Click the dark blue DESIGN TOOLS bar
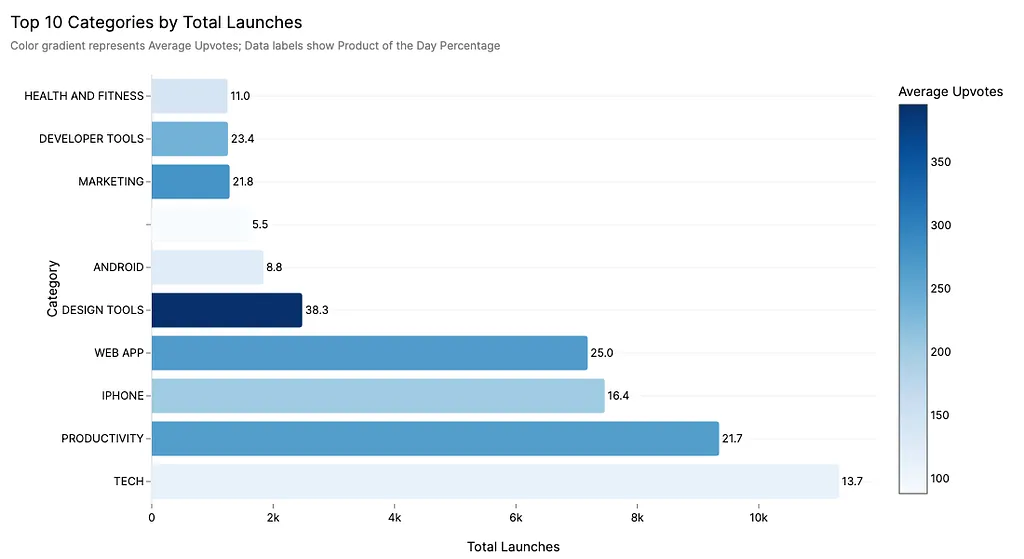The width and height of the screenshot is (1024, 559). click(227, 310)
